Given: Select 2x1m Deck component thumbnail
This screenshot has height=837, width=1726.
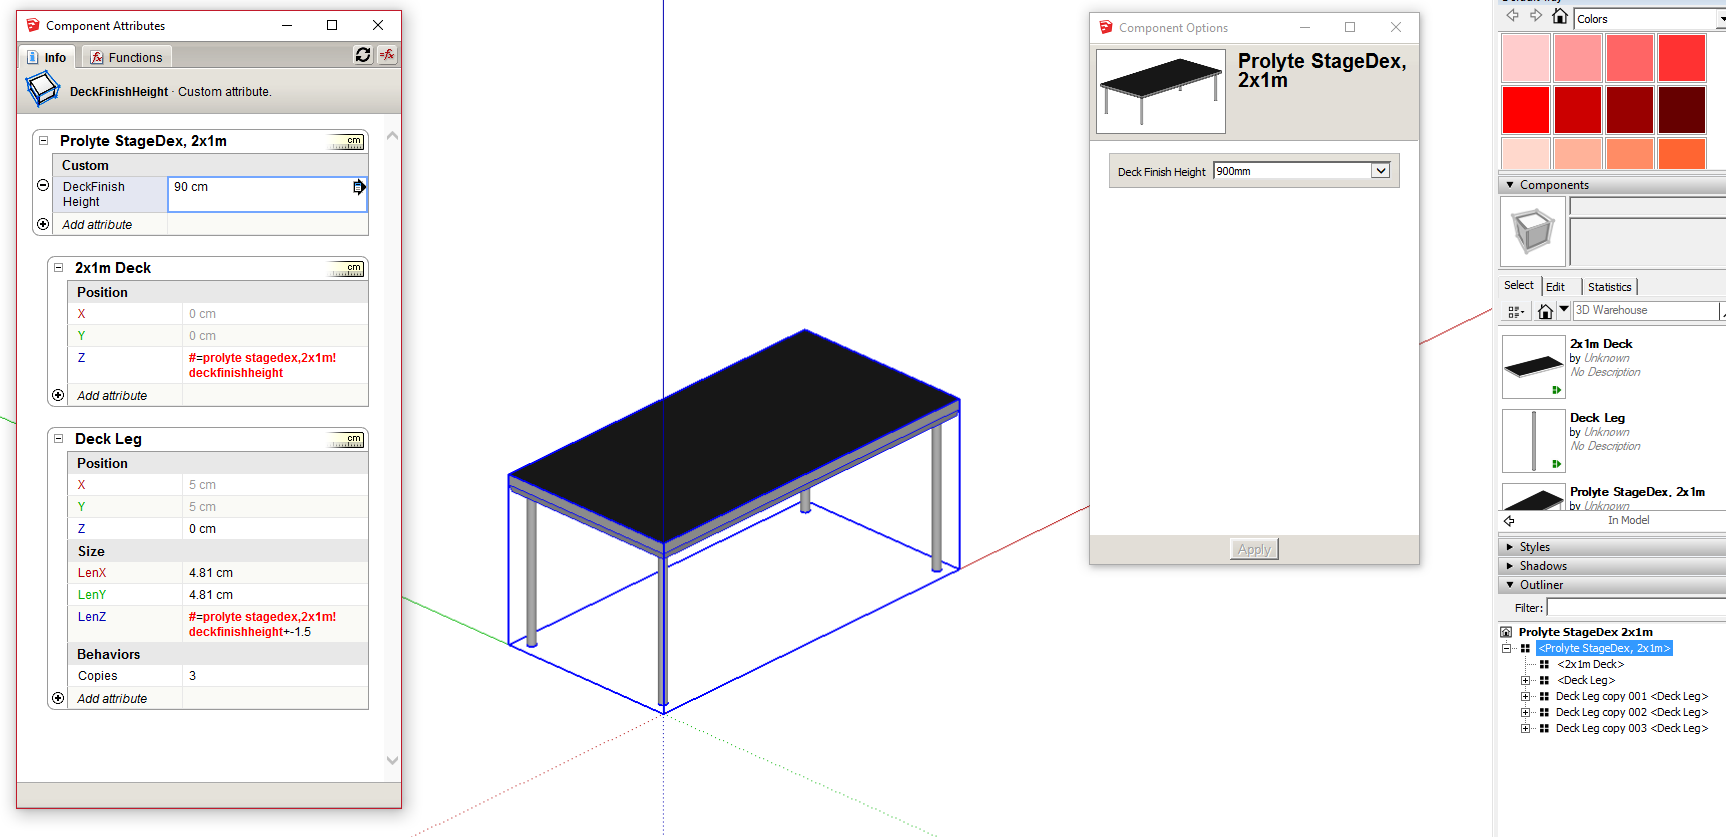Looking at the screenshot, I should coord(1533,366).
